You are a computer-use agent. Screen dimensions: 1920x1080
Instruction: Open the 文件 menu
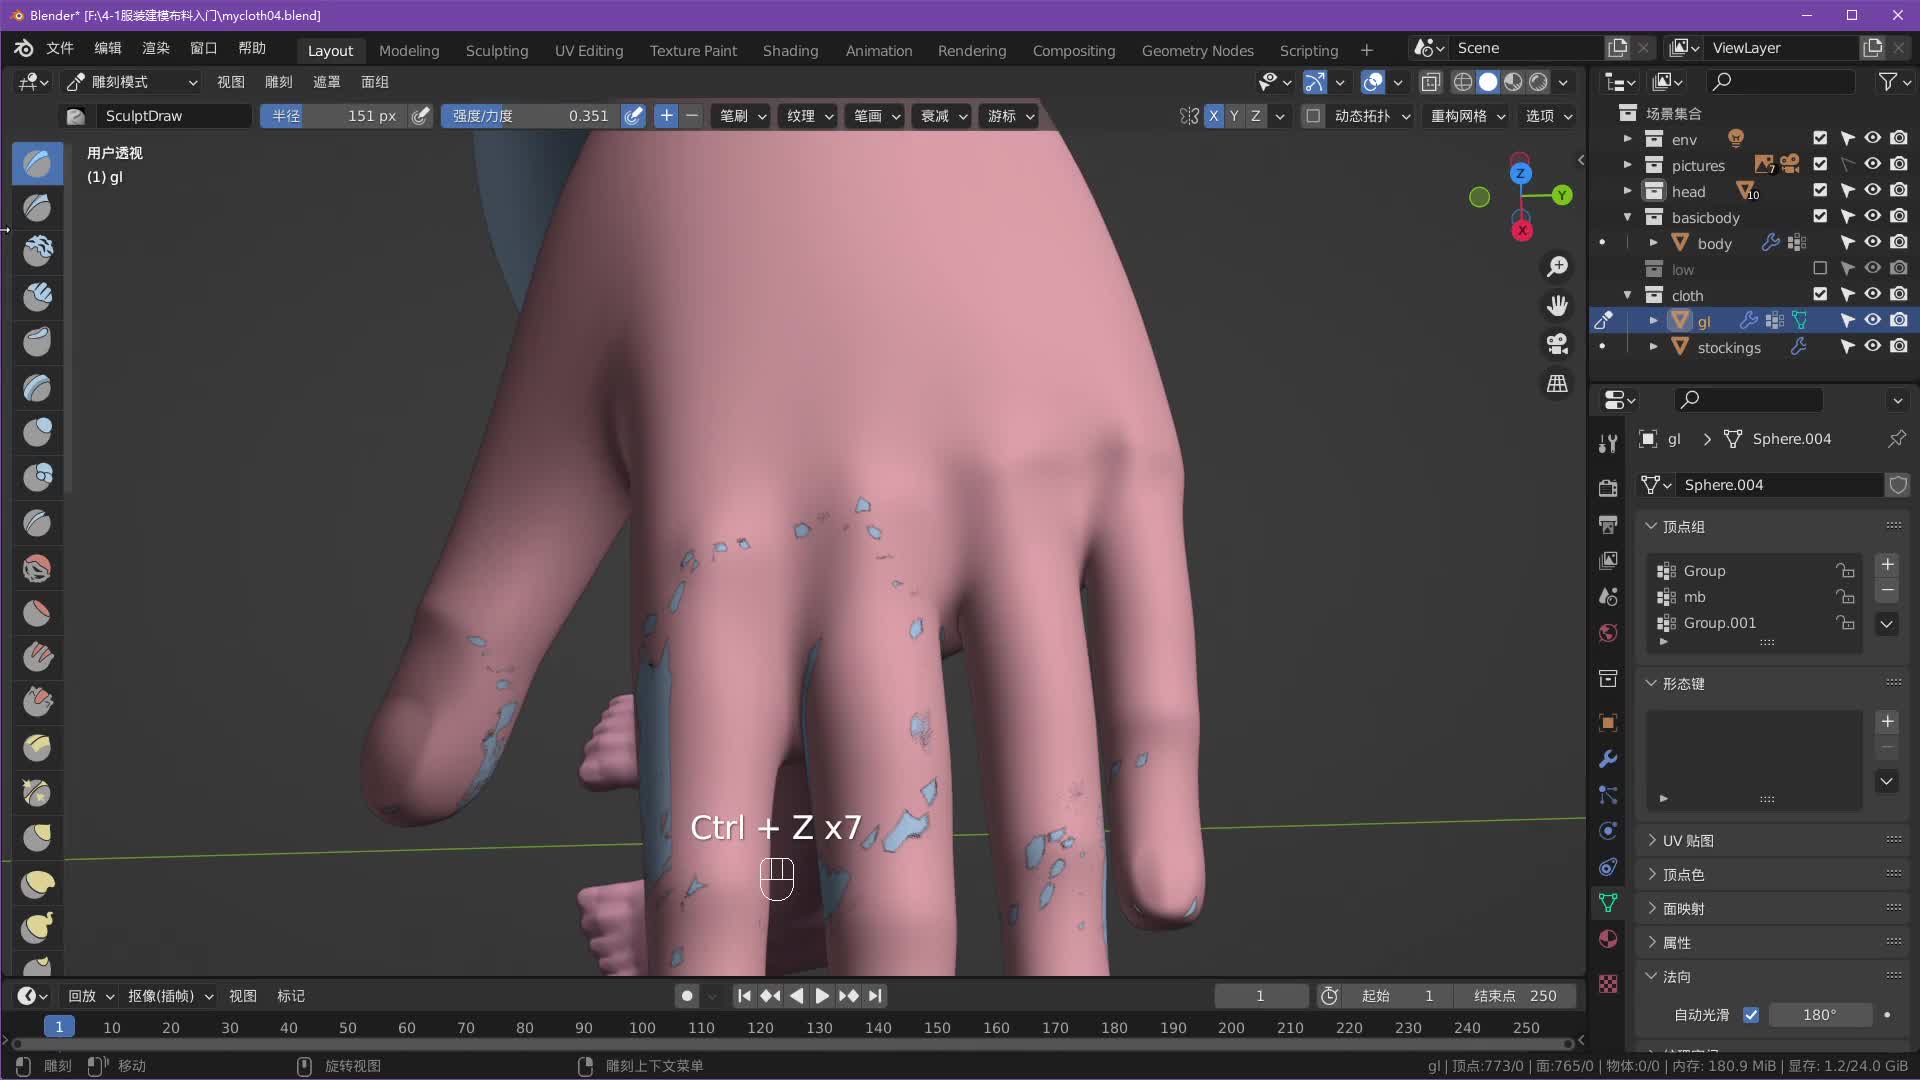(60, 48)
